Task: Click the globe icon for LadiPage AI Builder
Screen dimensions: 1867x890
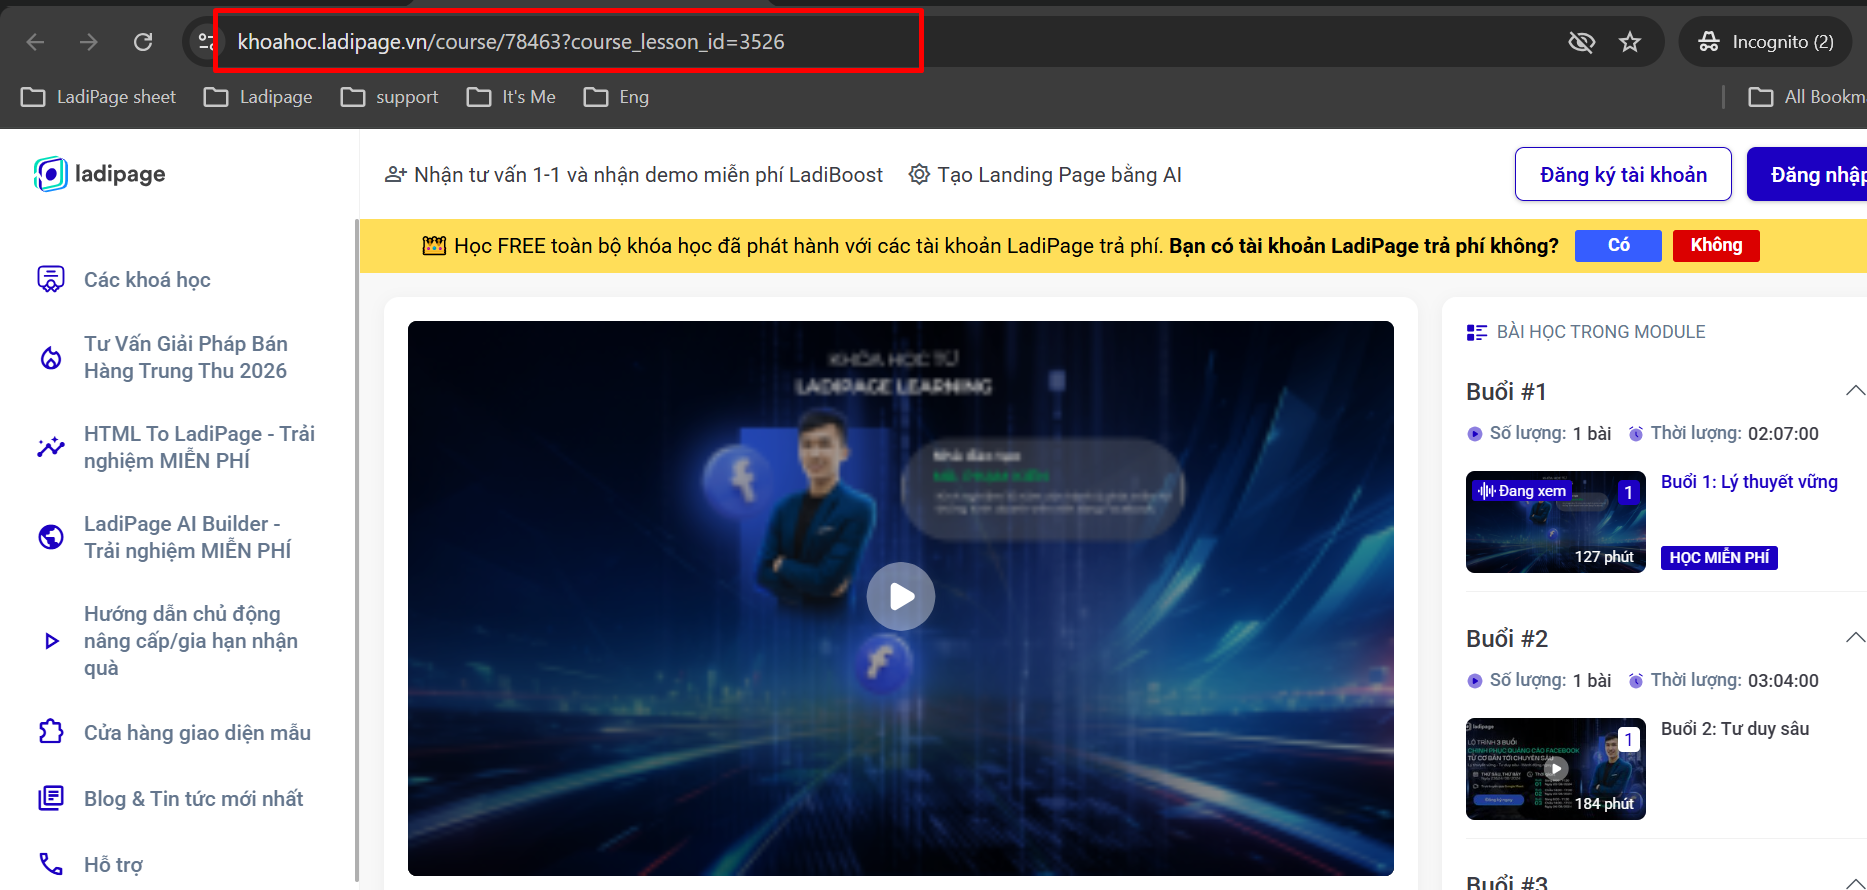Action: tap(51, 537)
